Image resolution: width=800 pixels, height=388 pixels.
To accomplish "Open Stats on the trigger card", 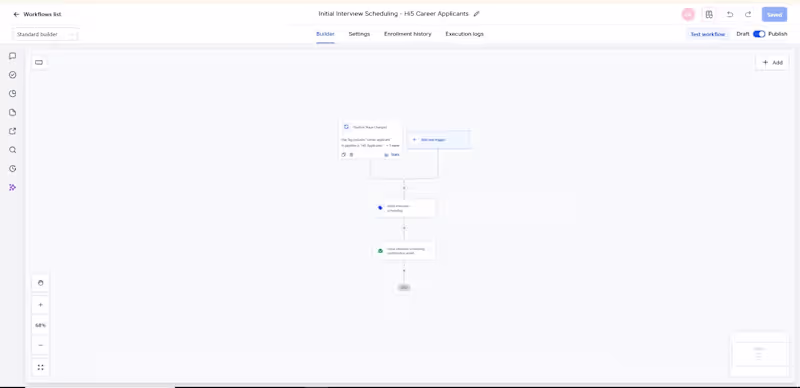I will point(392,155).
